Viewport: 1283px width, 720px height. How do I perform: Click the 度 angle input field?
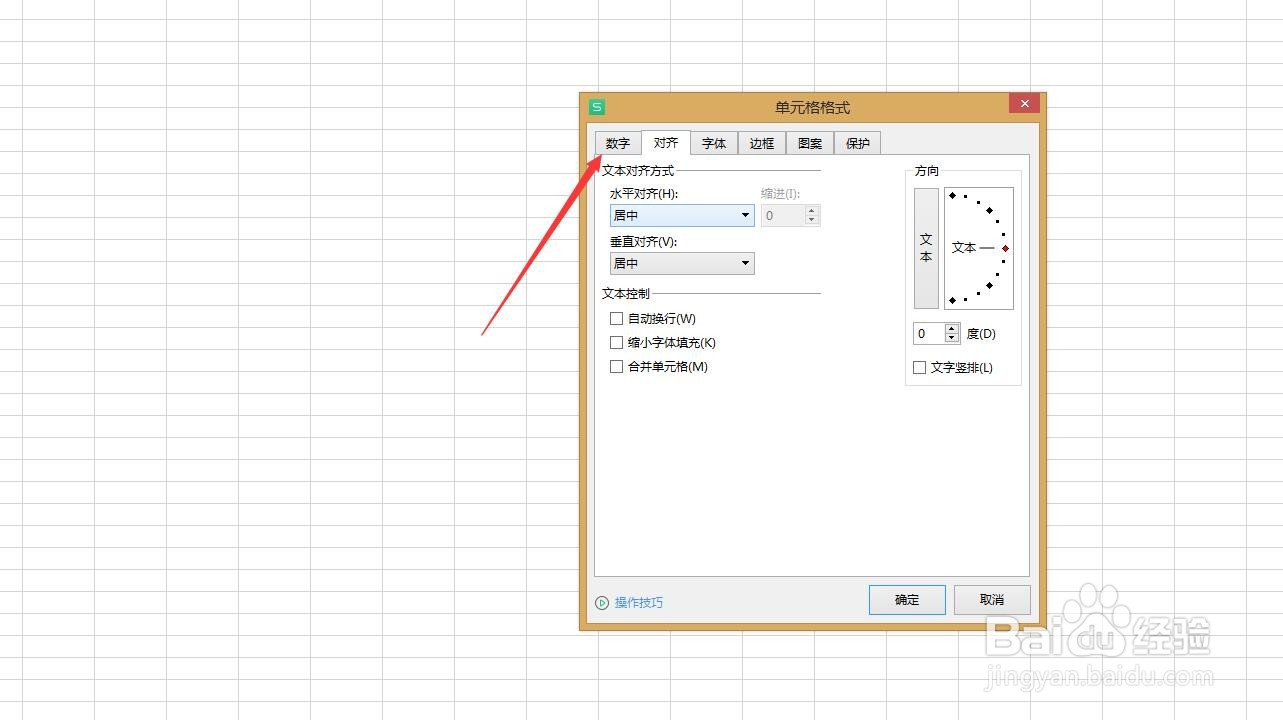click(929, 334)
